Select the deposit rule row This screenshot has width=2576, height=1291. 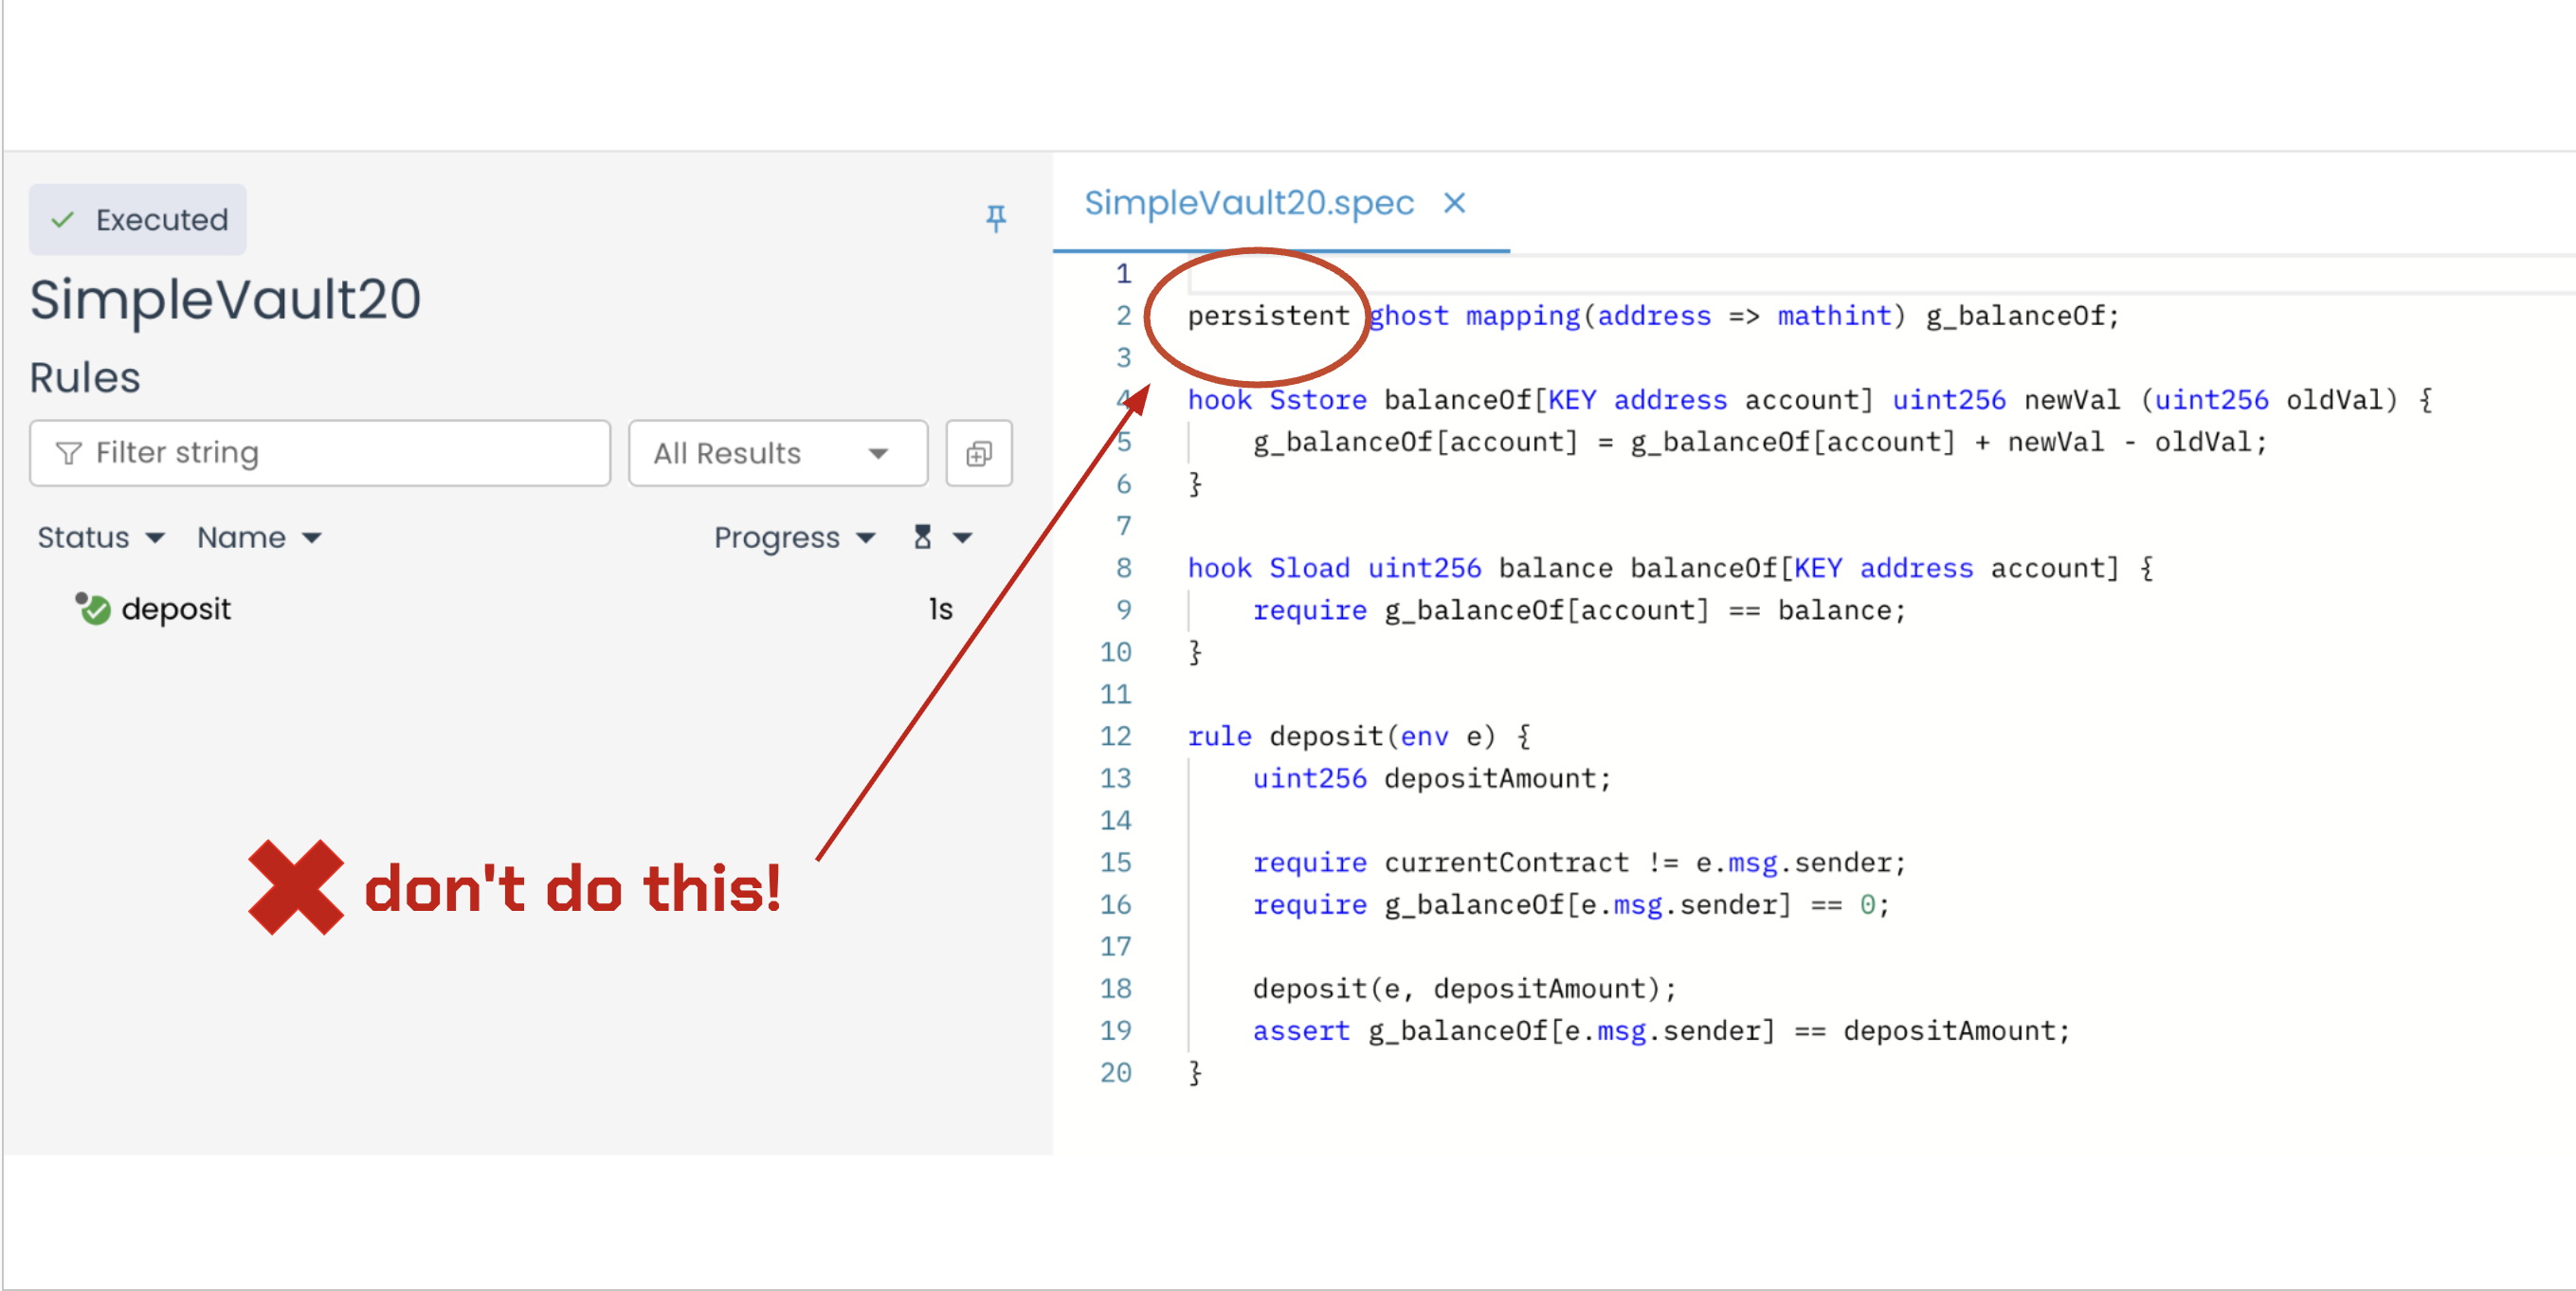(x=176, y=609)
